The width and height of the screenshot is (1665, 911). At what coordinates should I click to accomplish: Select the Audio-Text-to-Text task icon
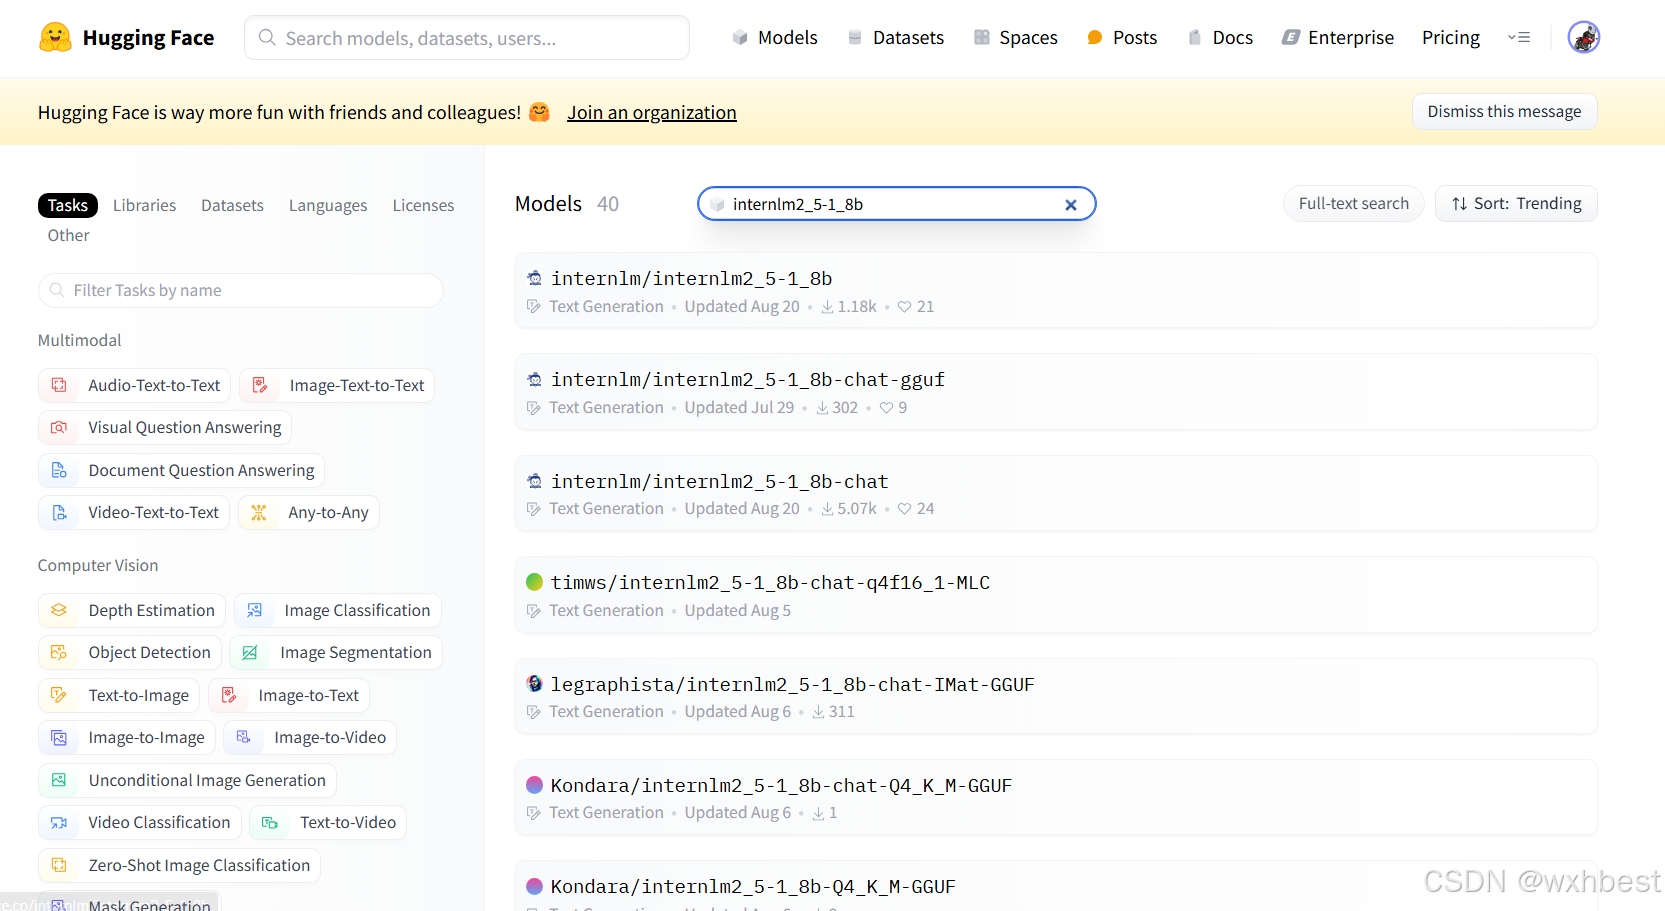click(59, 385)
